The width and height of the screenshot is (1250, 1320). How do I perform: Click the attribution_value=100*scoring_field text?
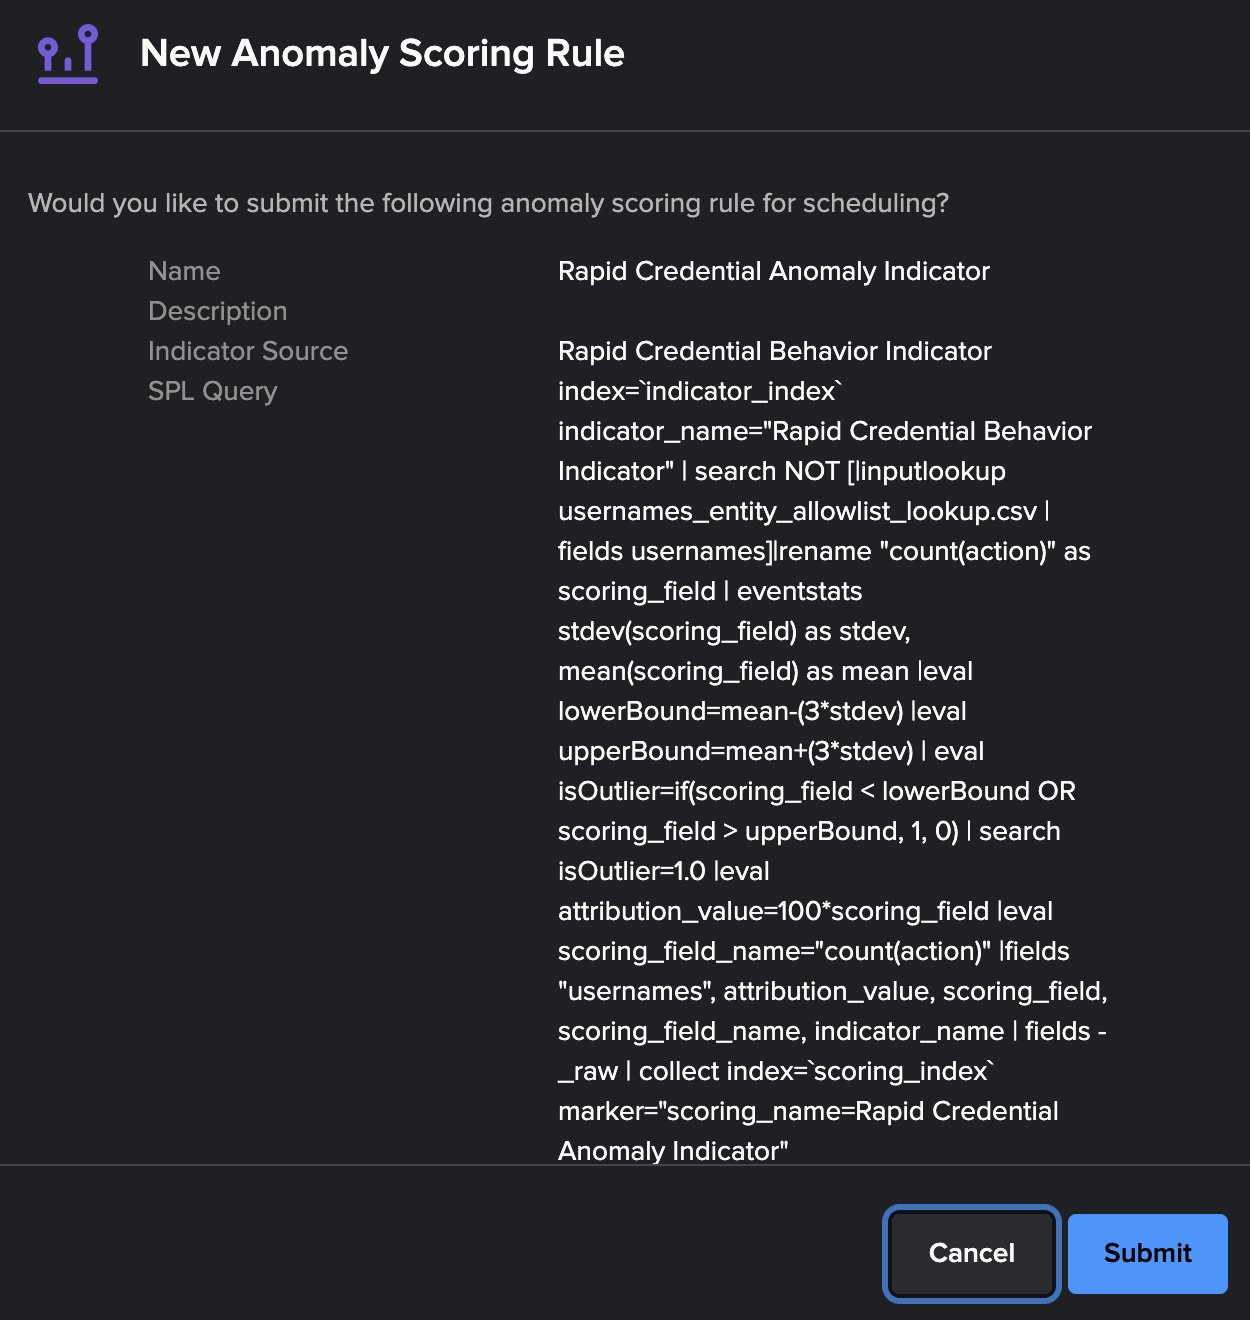point(773,911)
